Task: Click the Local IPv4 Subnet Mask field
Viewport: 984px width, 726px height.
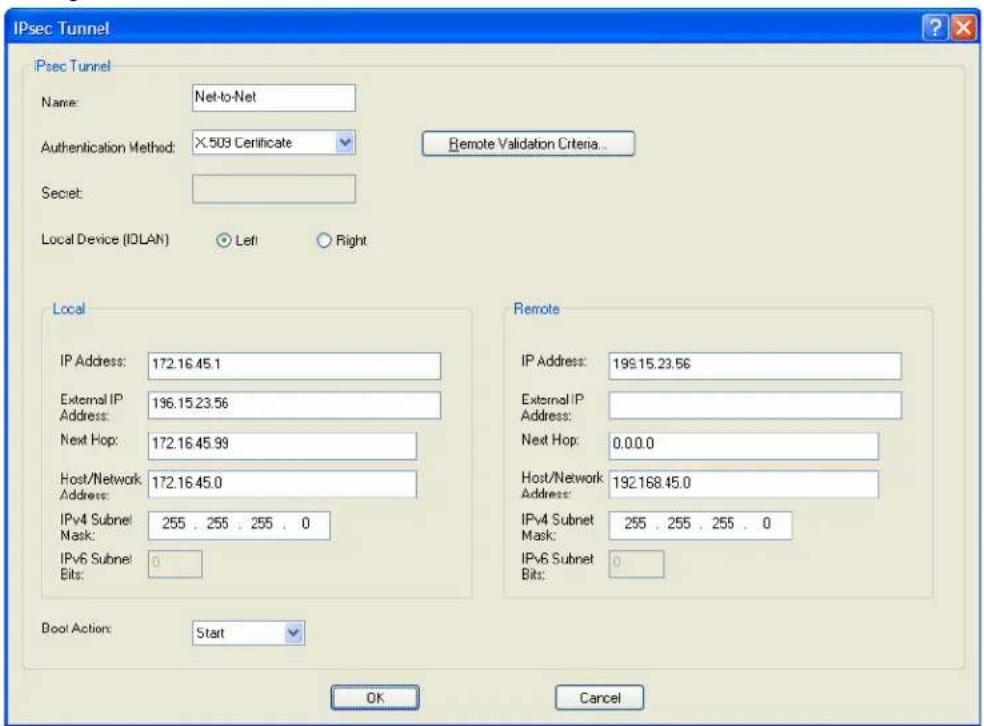Action: 239,525
